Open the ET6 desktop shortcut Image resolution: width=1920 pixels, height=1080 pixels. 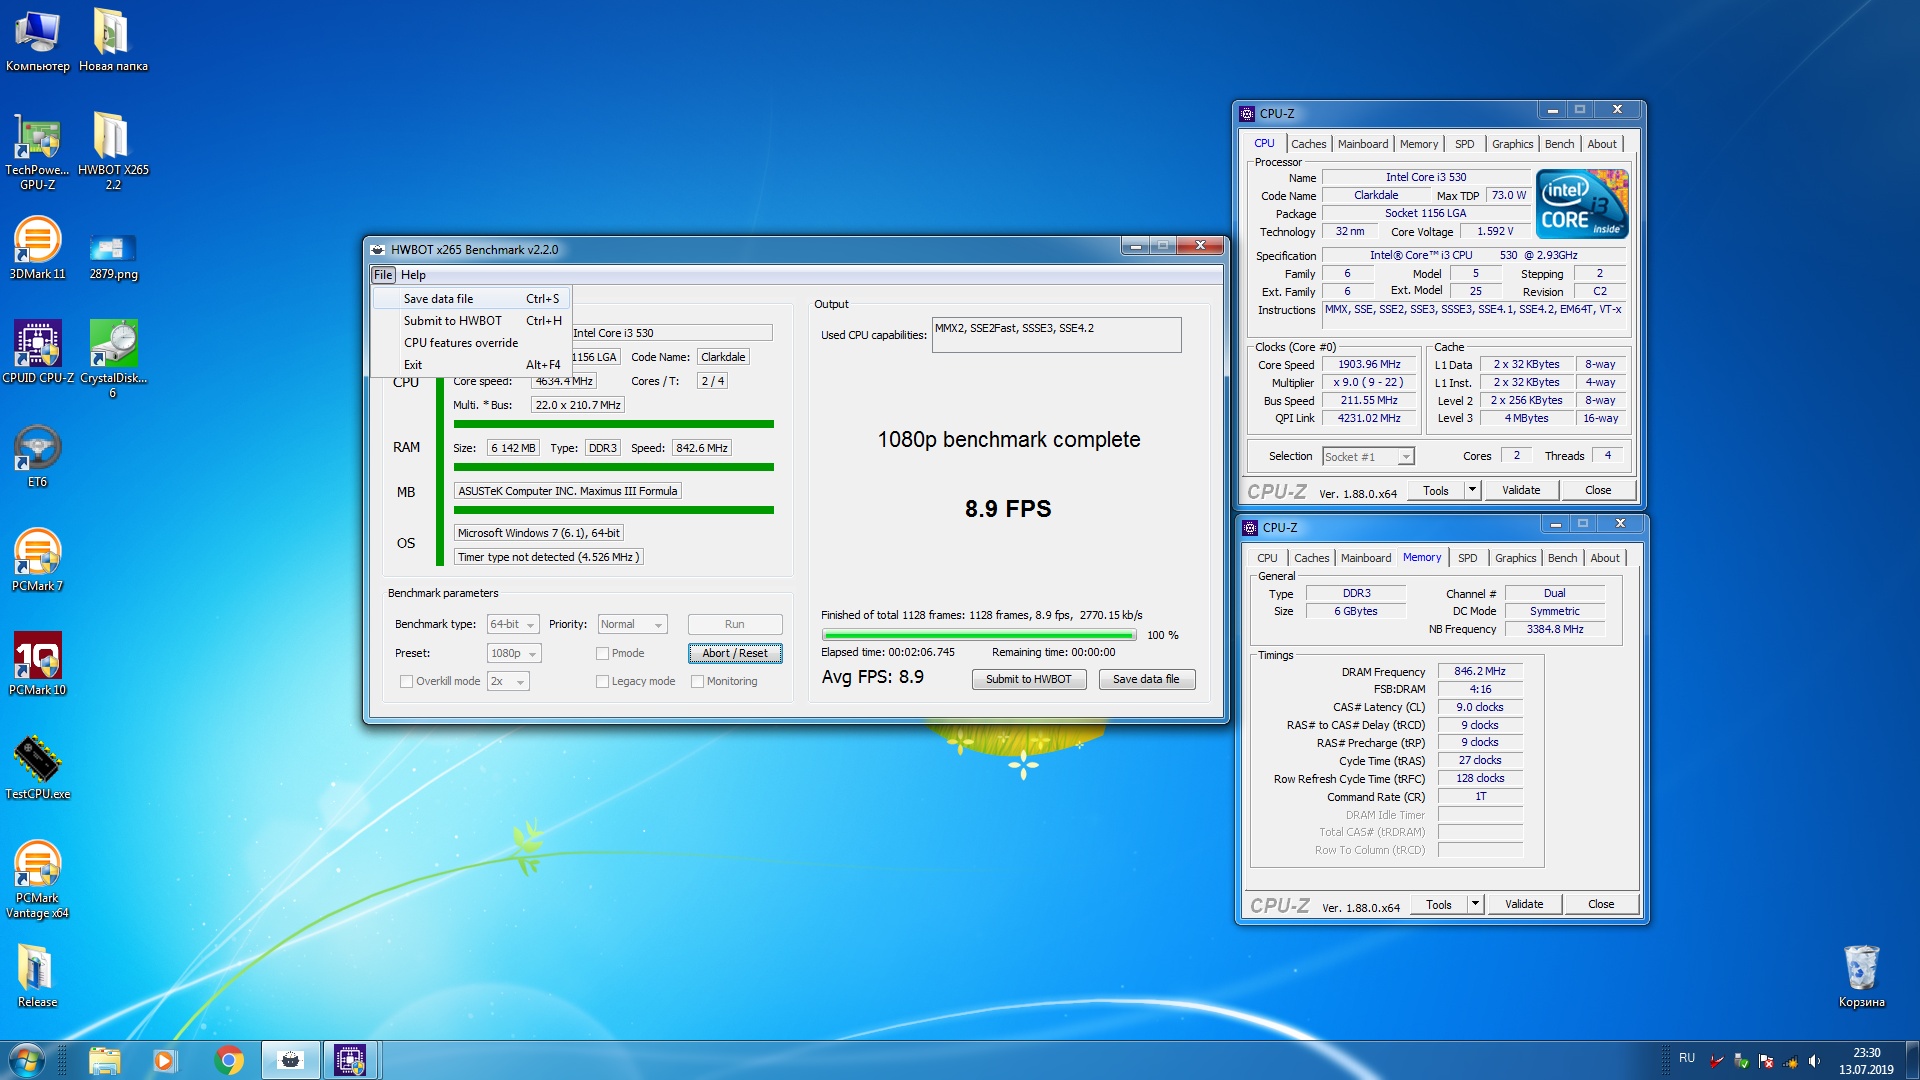pos(37,456)
